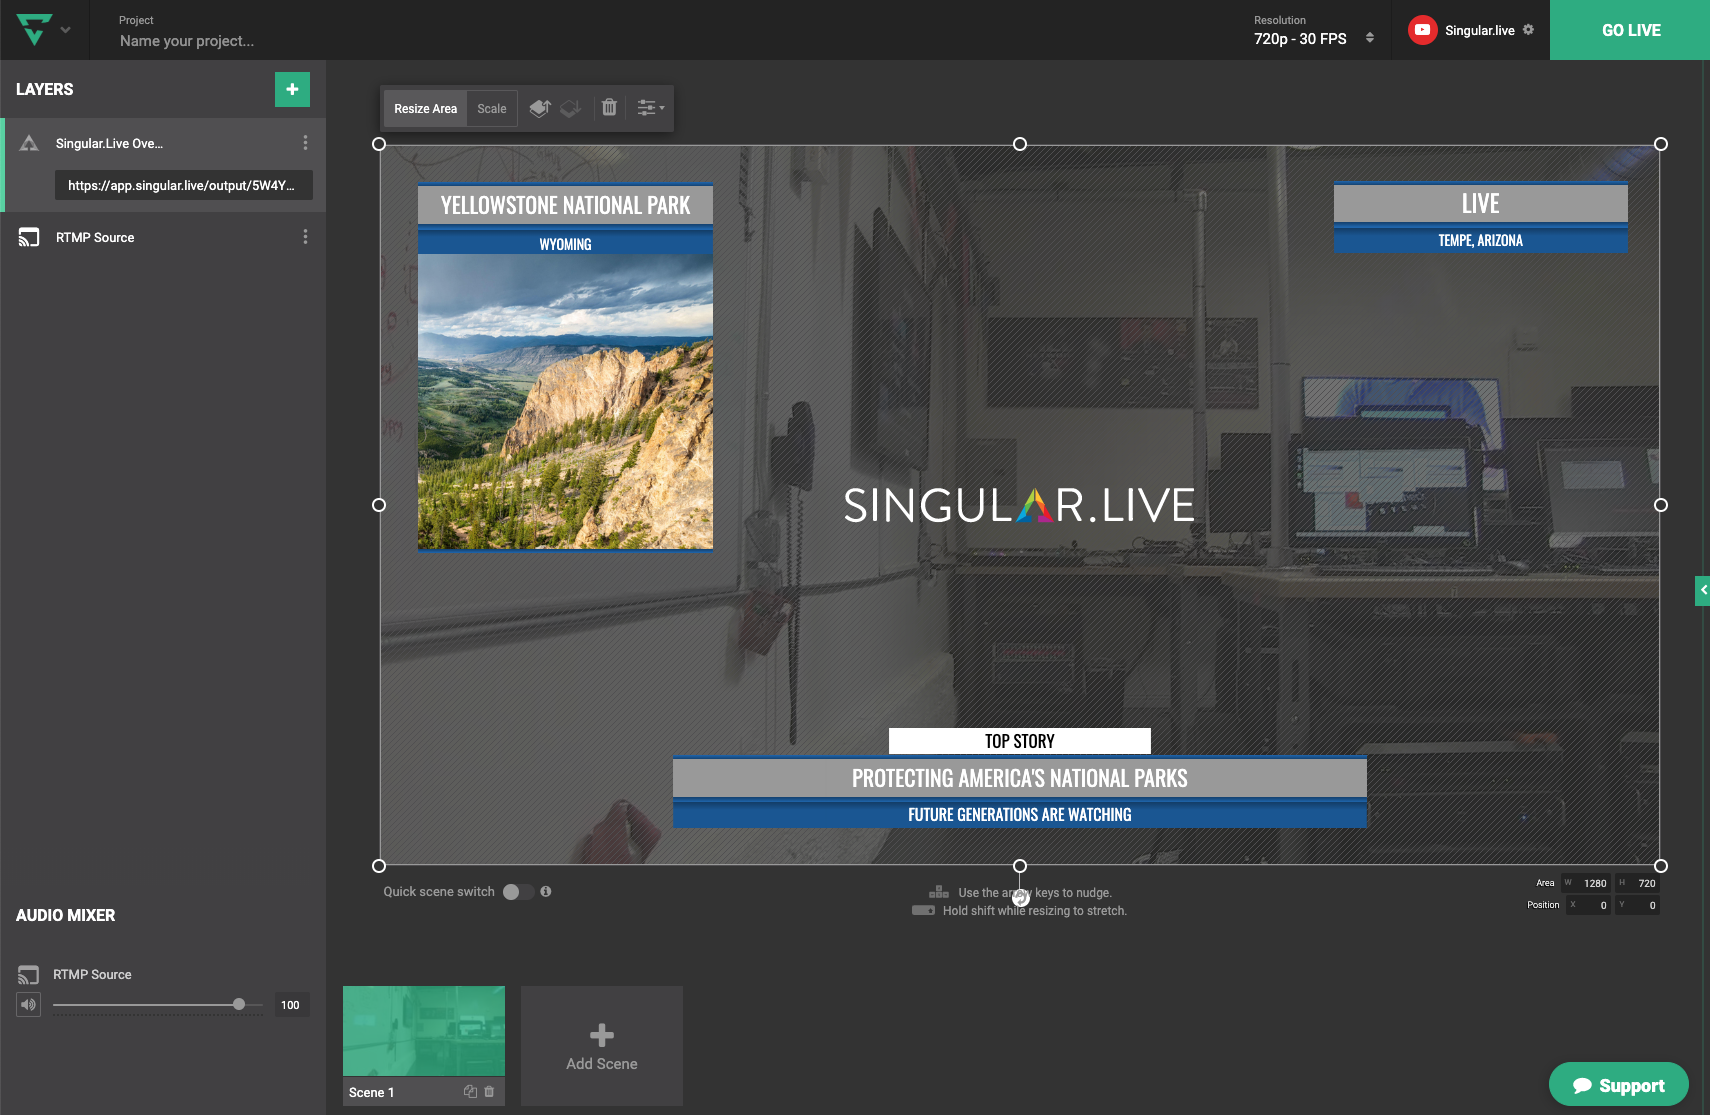
Task: Click the bottom-left canvas resize handle
Action: point(379,866)
